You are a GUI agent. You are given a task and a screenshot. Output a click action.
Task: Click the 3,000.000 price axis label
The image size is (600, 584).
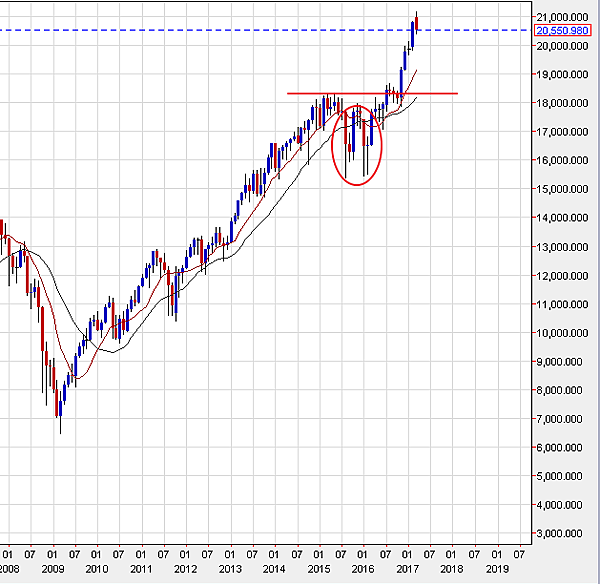559,533
